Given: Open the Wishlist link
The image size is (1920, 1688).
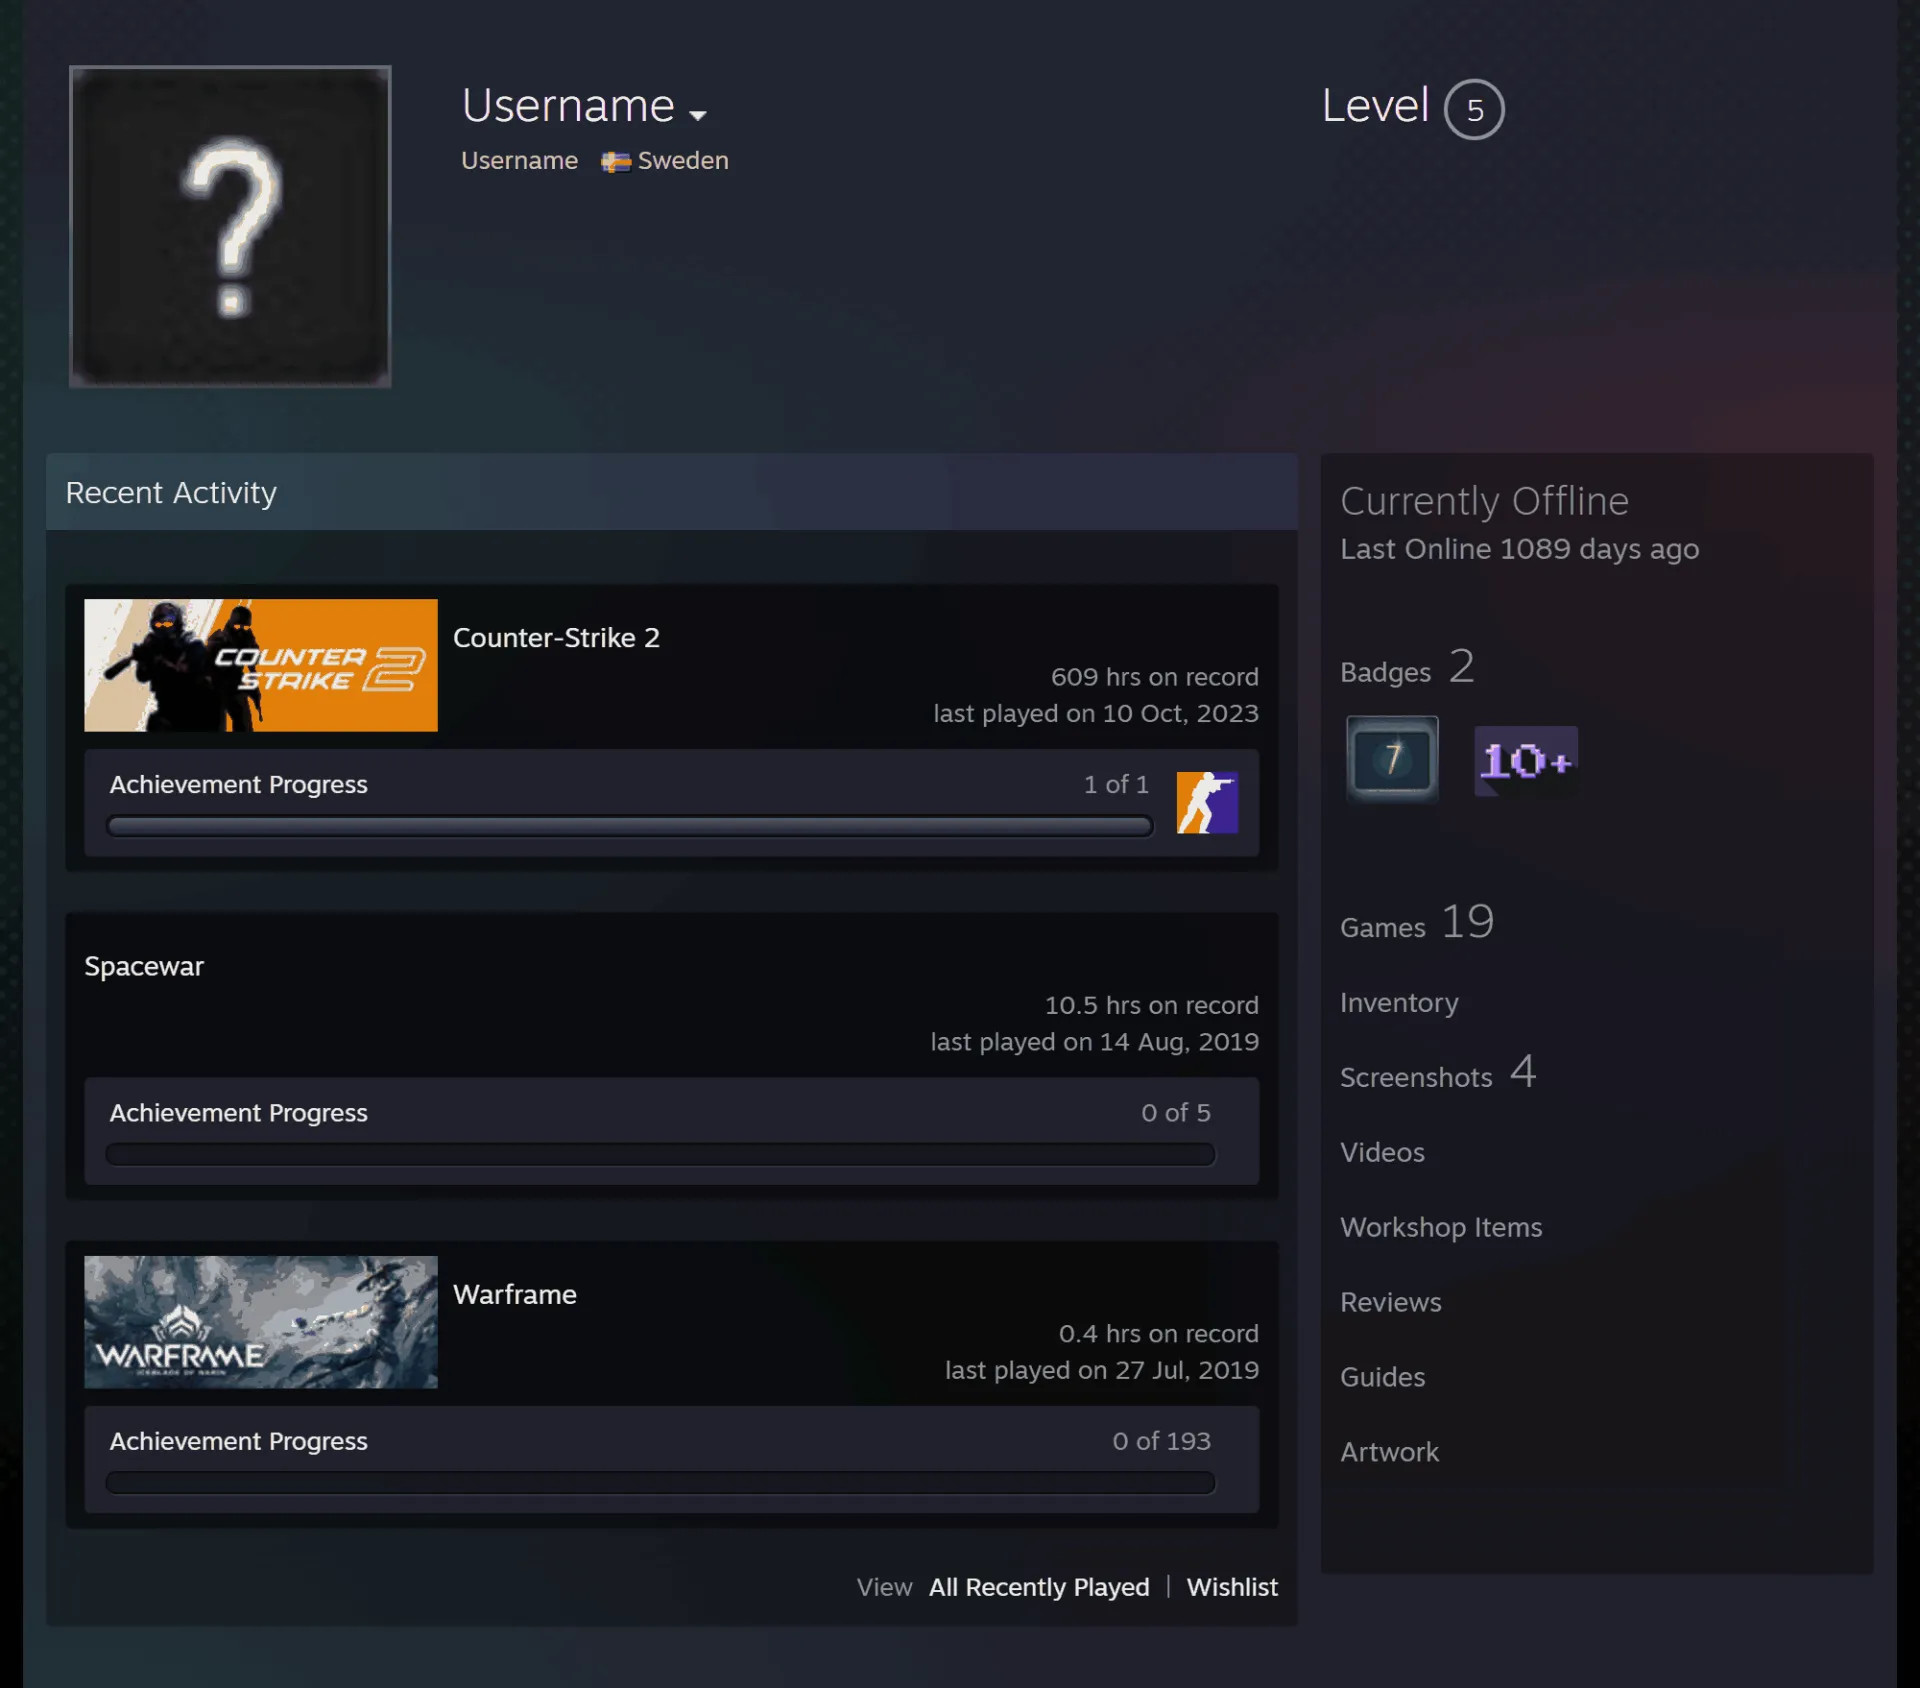Looking at the screenshot, I should tap(1232, 1587).
